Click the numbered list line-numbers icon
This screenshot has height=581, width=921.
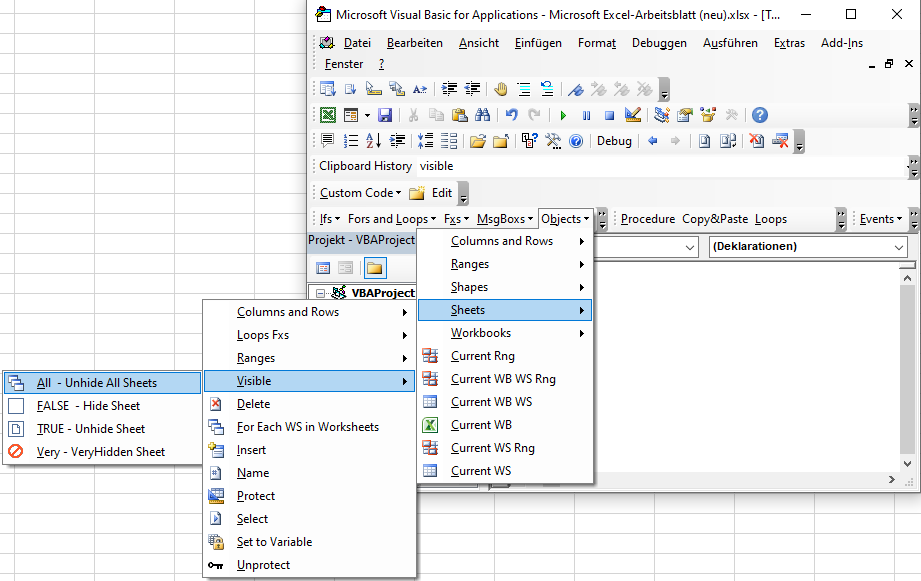click(351, 141)
